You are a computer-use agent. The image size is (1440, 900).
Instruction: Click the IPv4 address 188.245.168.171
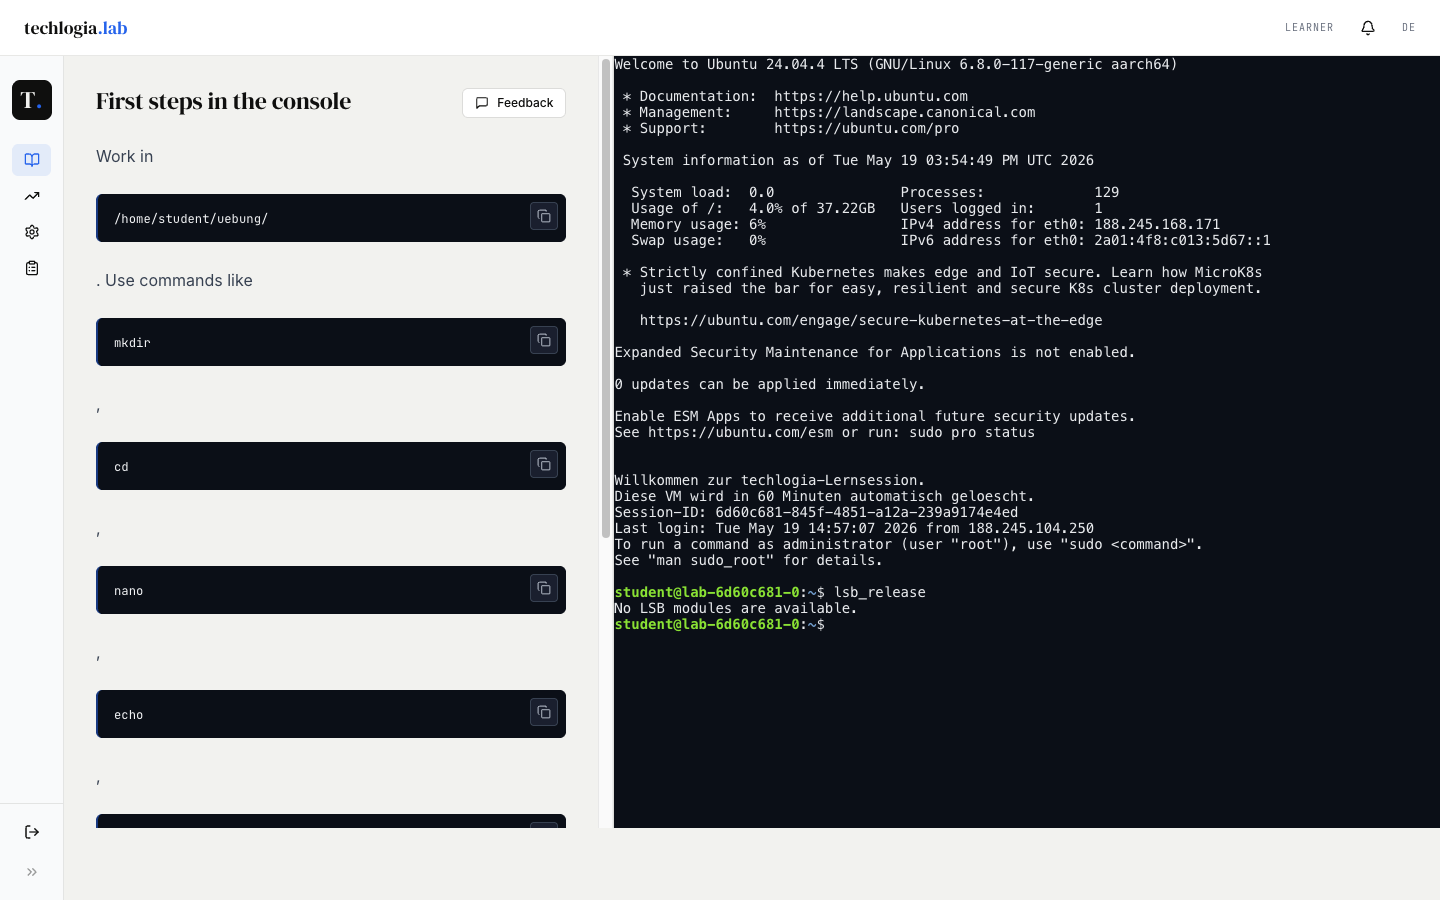1157,224
